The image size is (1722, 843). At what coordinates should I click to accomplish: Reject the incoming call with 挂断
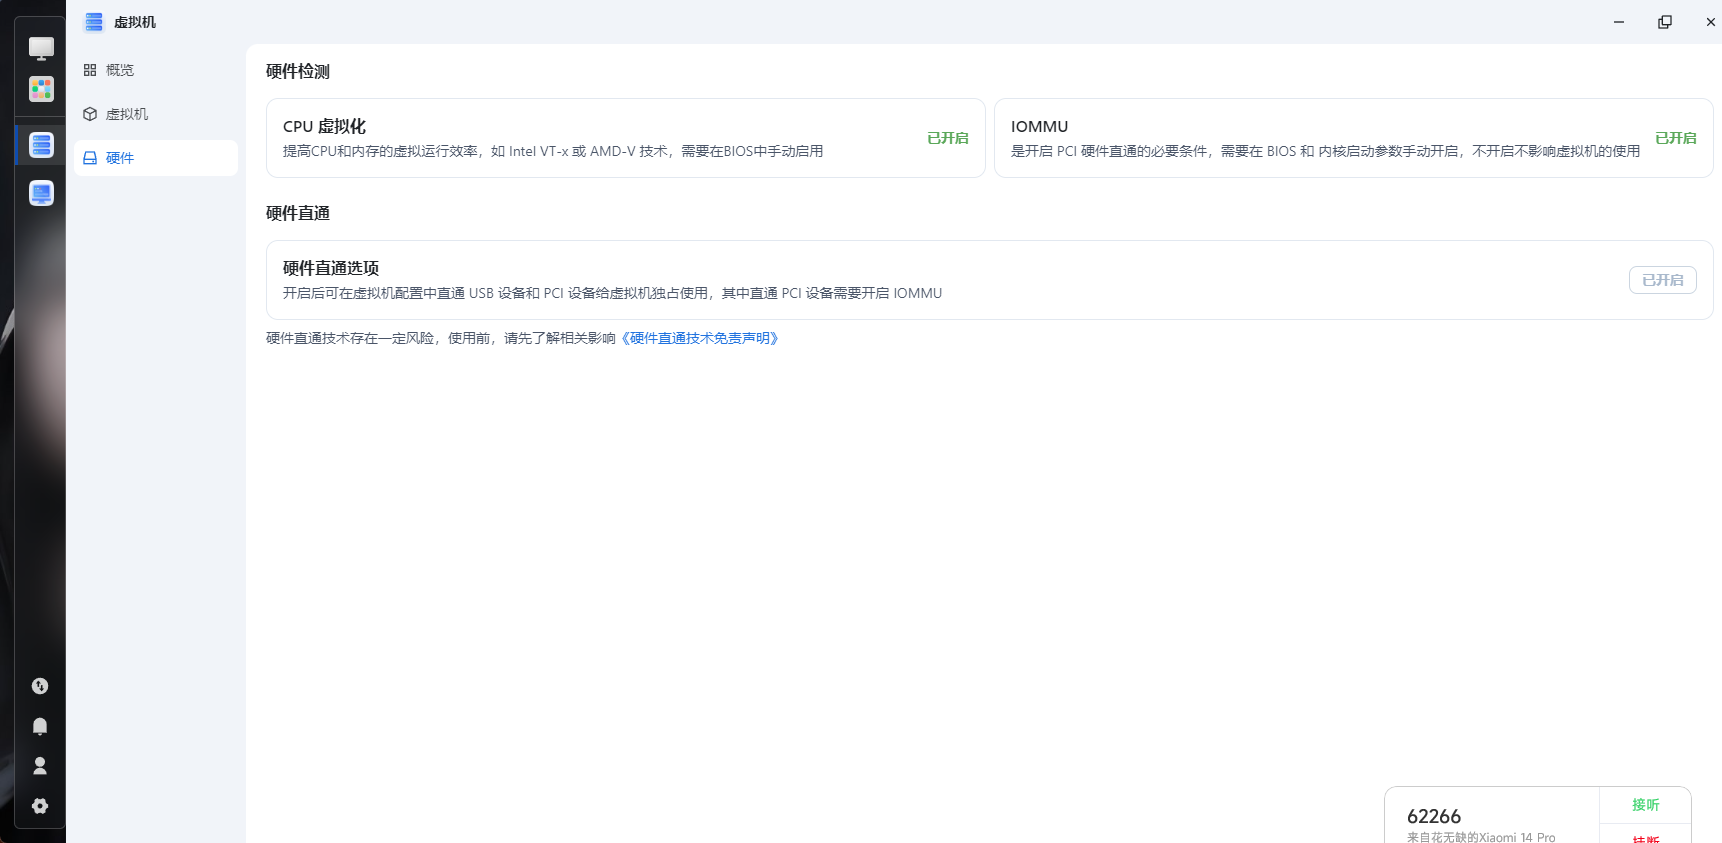(1645, 838)
